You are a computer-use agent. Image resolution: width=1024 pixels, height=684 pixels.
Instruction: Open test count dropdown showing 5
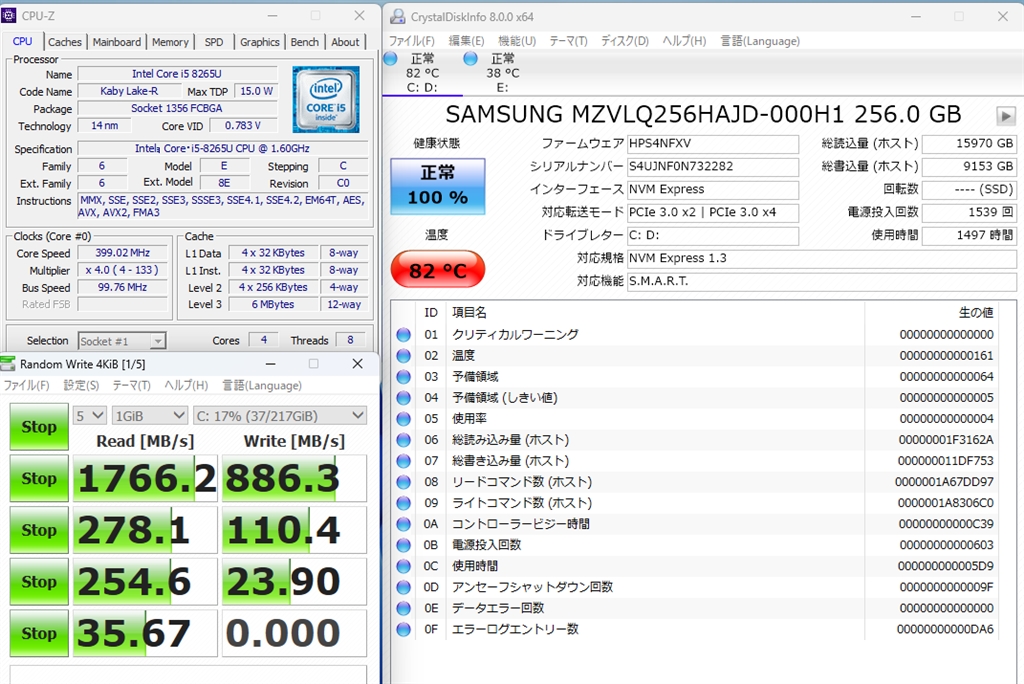[89, 415]
